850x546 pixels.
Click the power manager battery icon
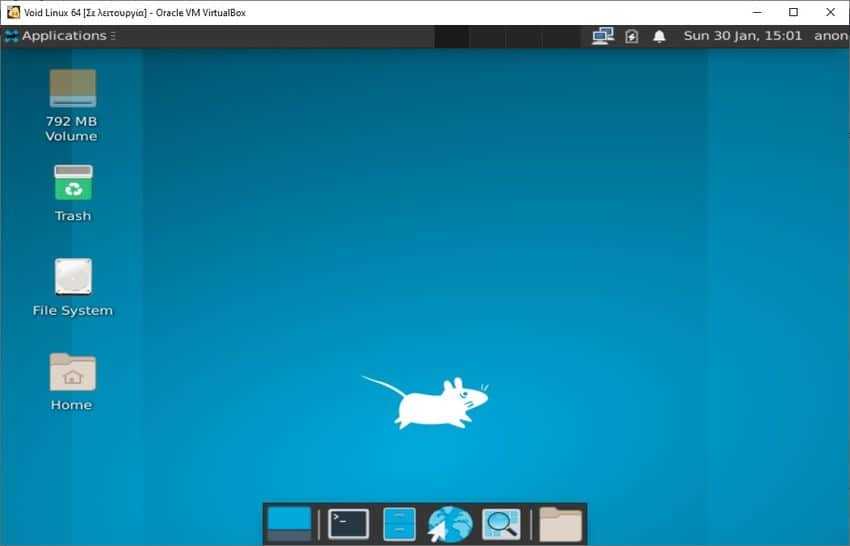pos(632,36)
